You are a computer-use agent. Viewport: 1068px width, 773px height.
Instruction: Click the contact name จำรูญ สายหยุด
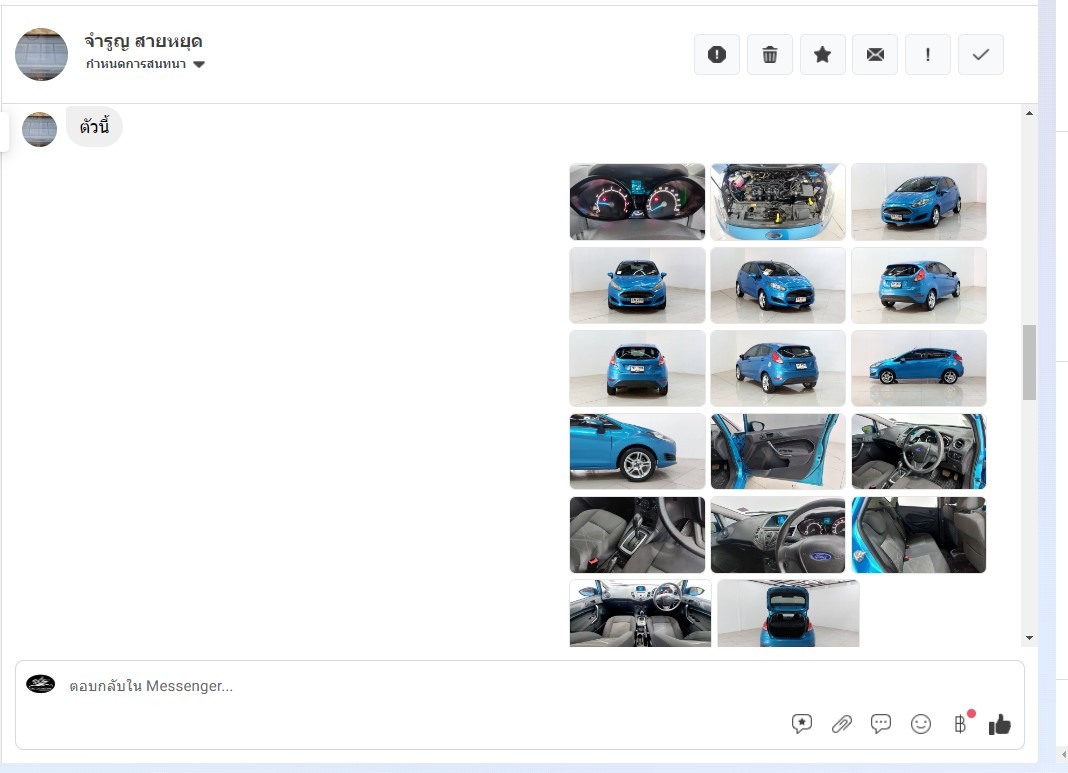pos(144,42)
